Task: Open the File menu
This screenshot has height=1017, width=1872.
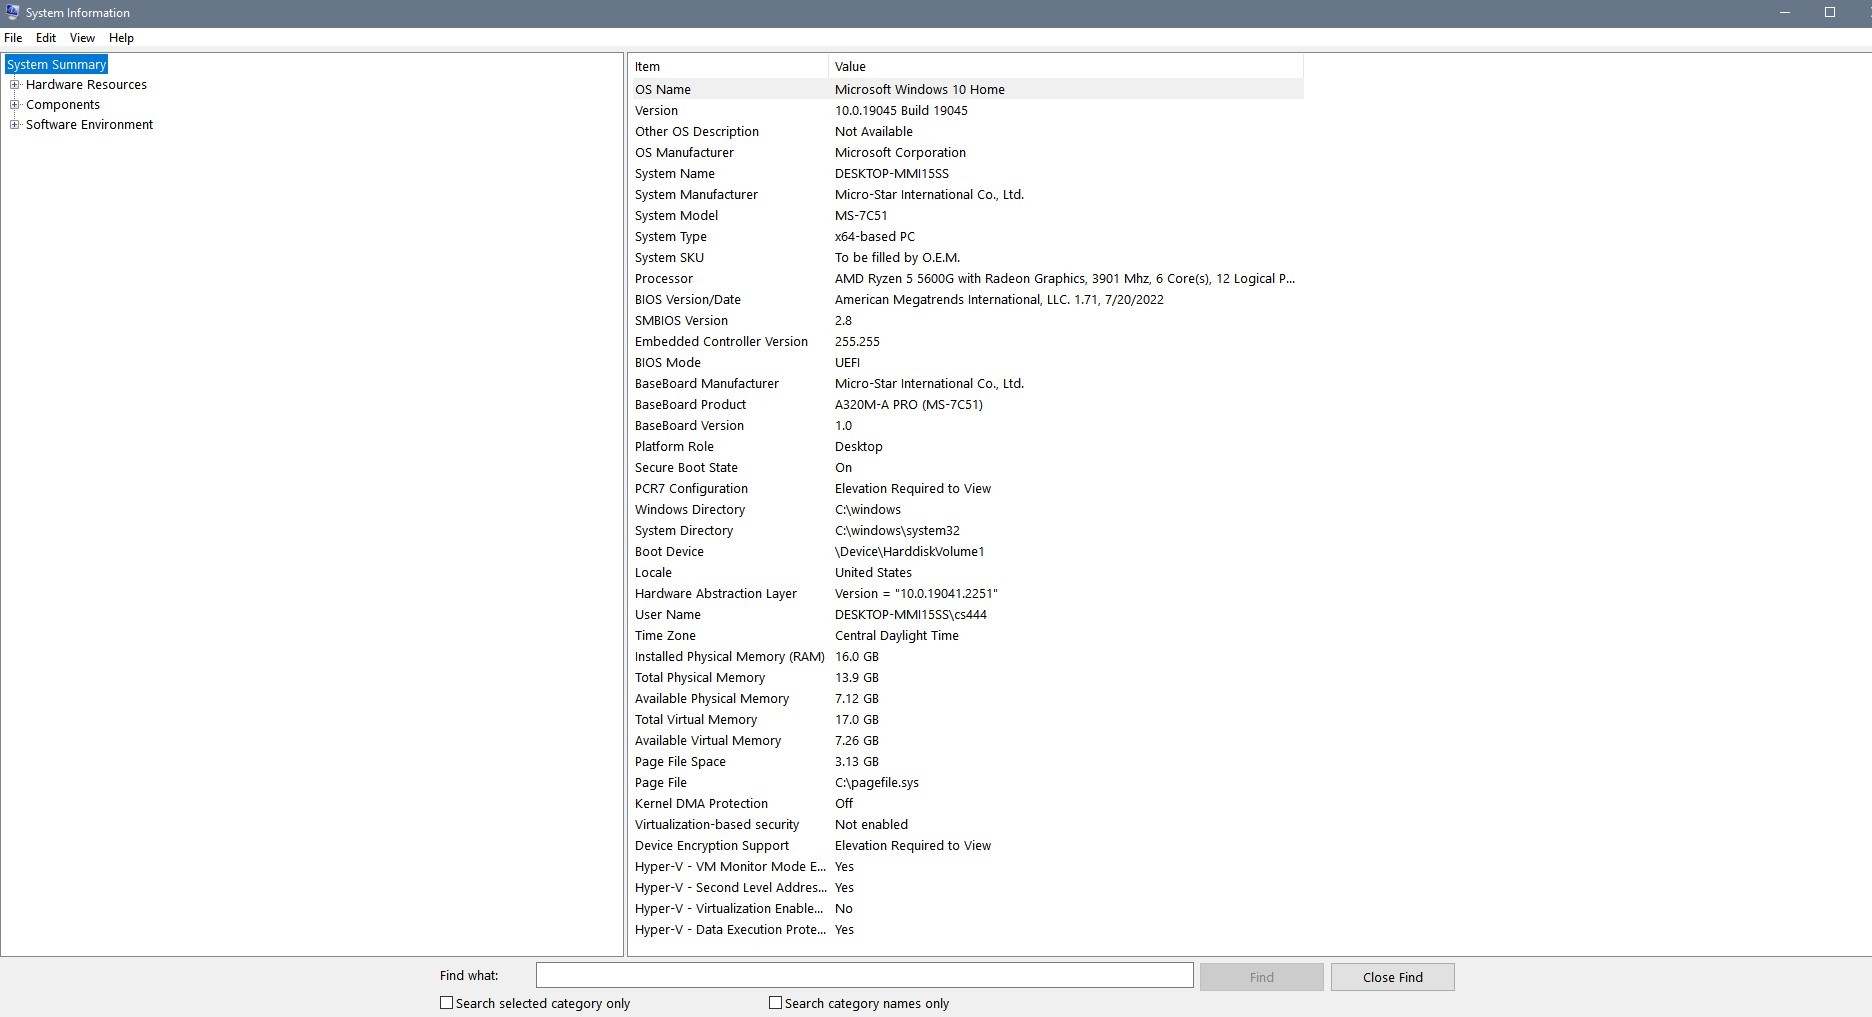Action: (13, 38)
